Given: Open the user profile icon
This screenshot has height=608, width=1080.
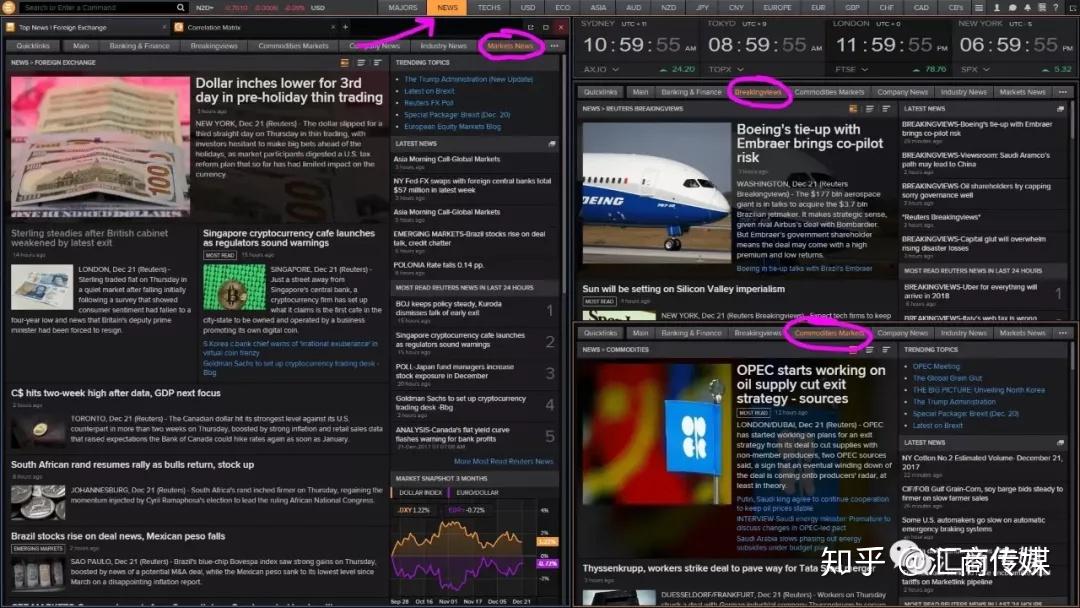Looking at the screenshot, I should coord(996,8).
